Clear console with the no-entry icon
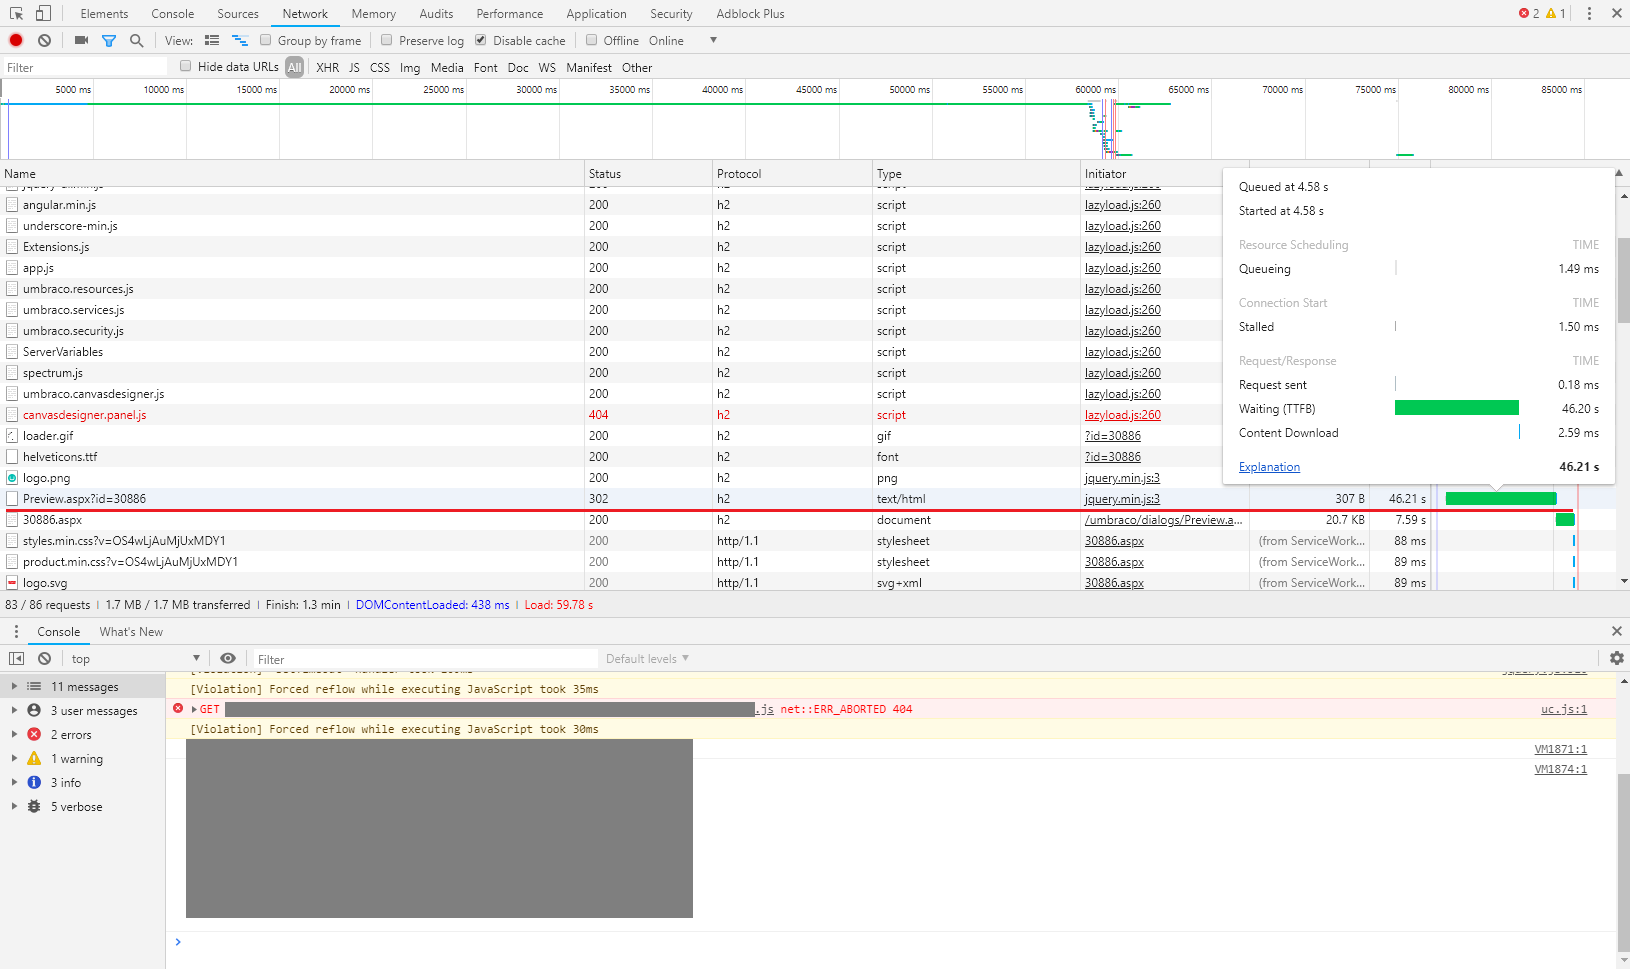1630x969 pixels. pos(44,658)
